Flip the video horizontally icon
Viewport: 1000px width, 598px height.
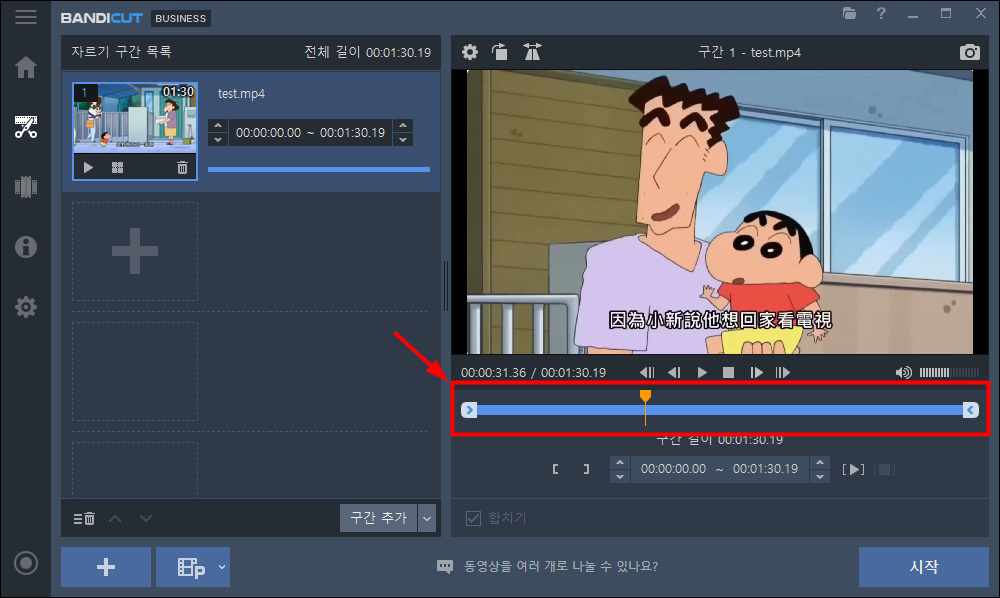[x=532, y=52]
